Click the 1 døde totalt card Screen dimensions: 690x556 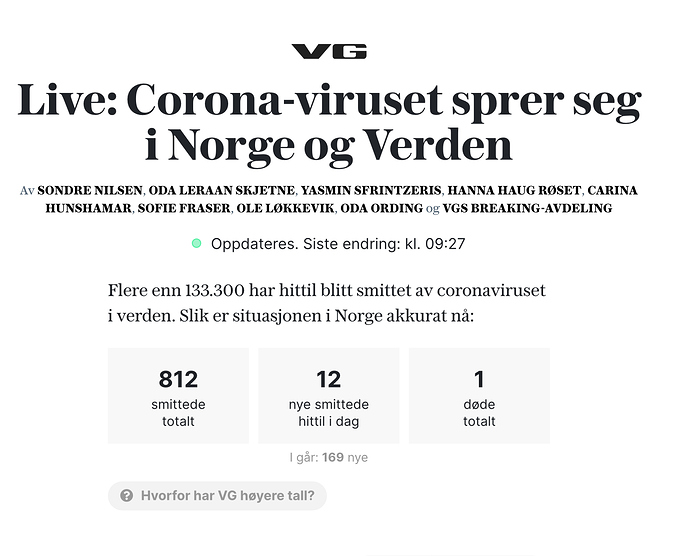[x=479, y=396]
